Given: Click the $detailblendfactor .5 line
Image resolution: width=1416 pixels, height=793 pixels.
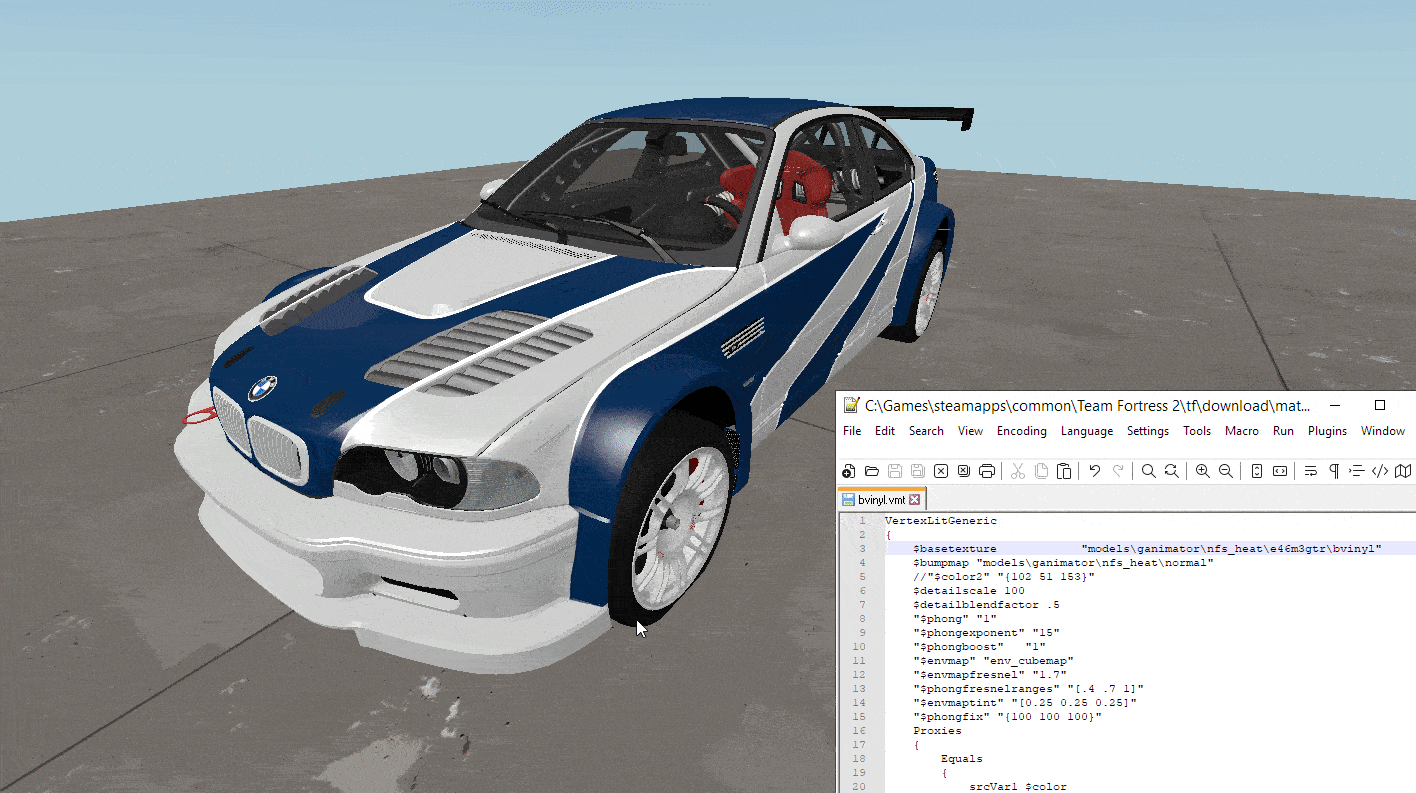Looking at the screenshot, I should 986,604.
